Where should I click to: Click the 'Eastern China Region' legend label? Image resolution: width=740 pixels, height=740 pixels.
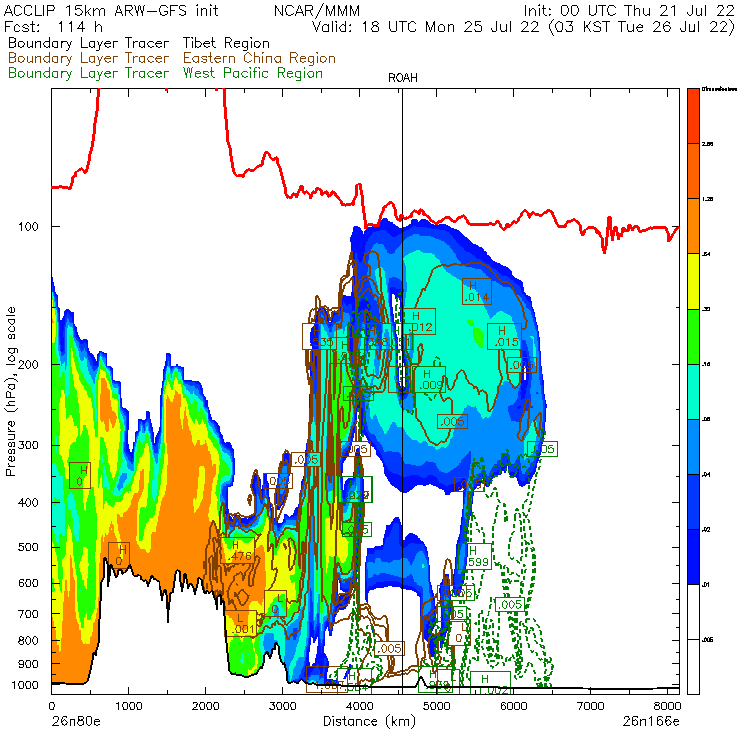(x=259, y=58)
